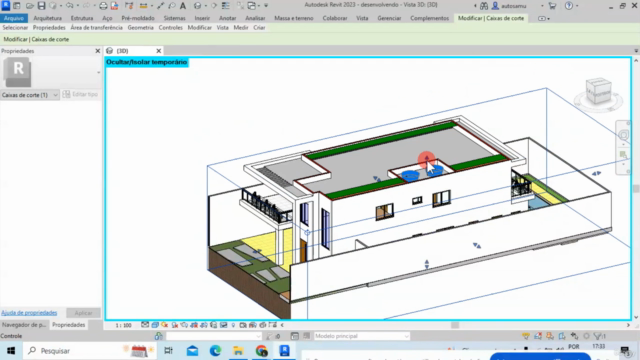The image size is (640, 360).
Task: Click the section box front vertical arrow control
Action: click(427, 264)
